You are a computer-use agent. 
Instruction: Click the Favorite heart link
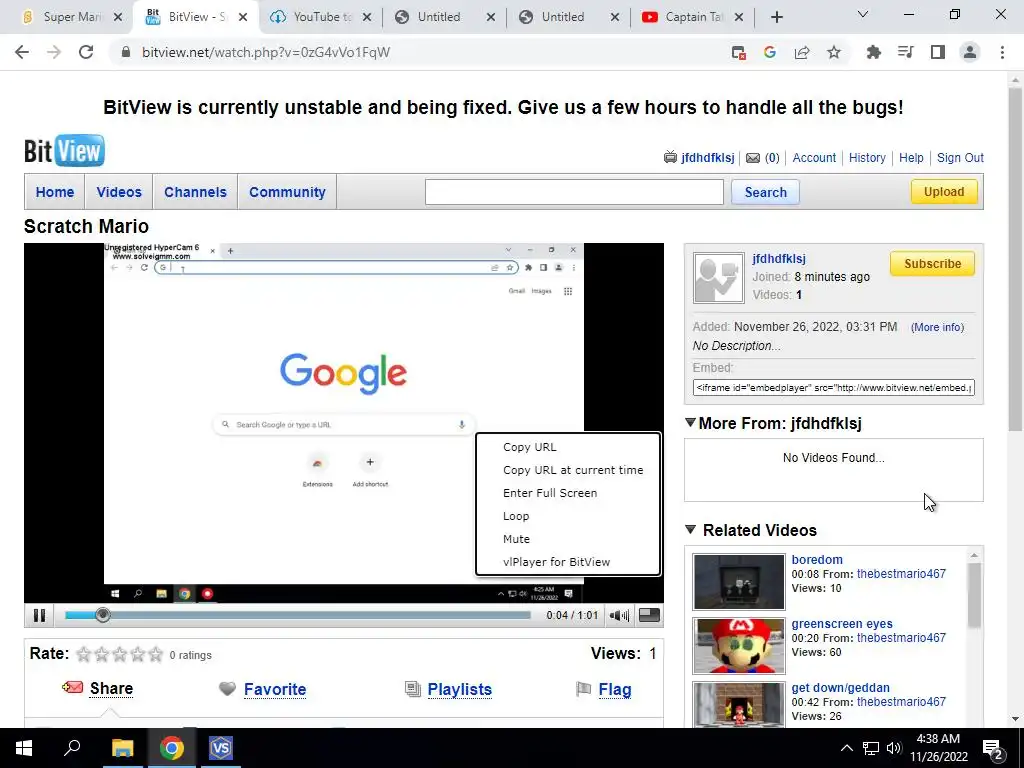point(274,689)
